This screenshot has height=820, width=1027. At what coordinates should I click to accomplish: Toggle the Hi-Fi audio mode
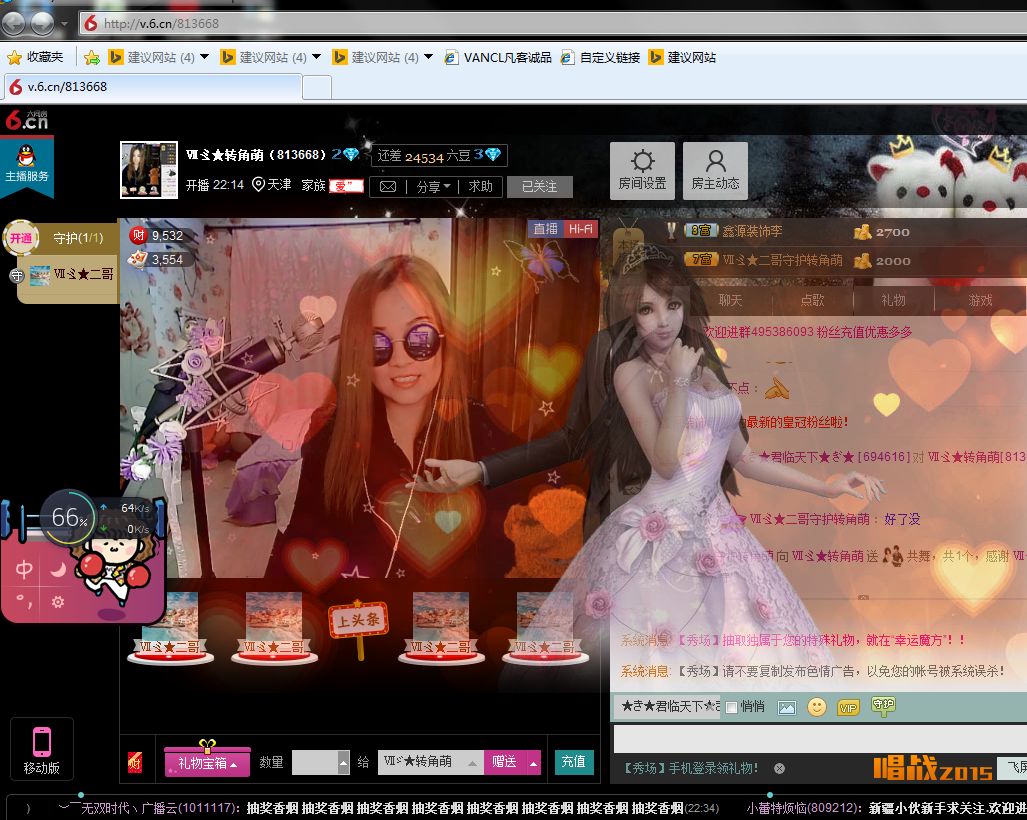tap(580, 229)
